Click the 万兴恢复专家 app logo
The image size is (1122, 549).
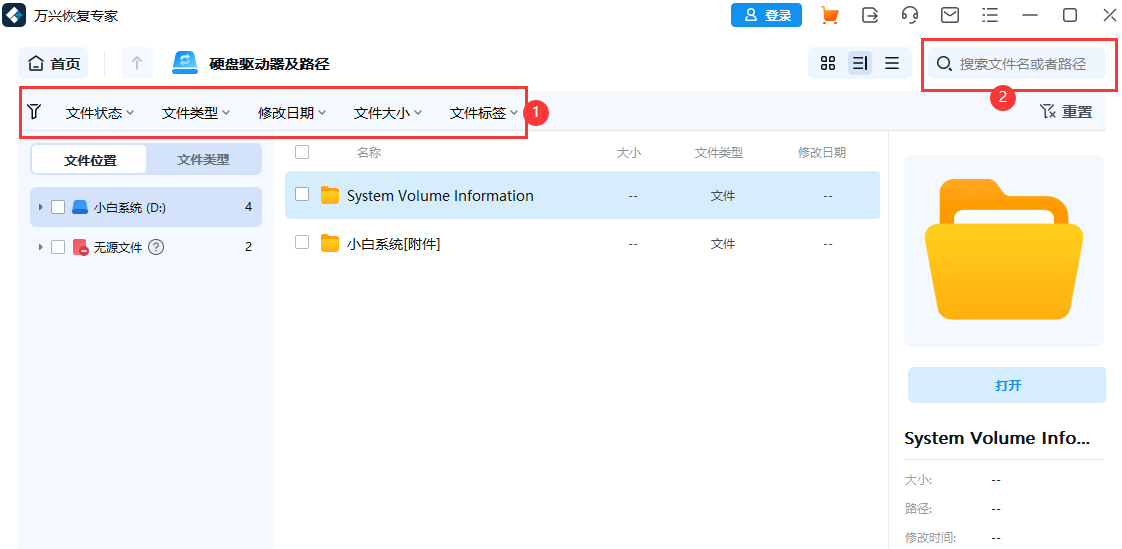pos(14,15)
